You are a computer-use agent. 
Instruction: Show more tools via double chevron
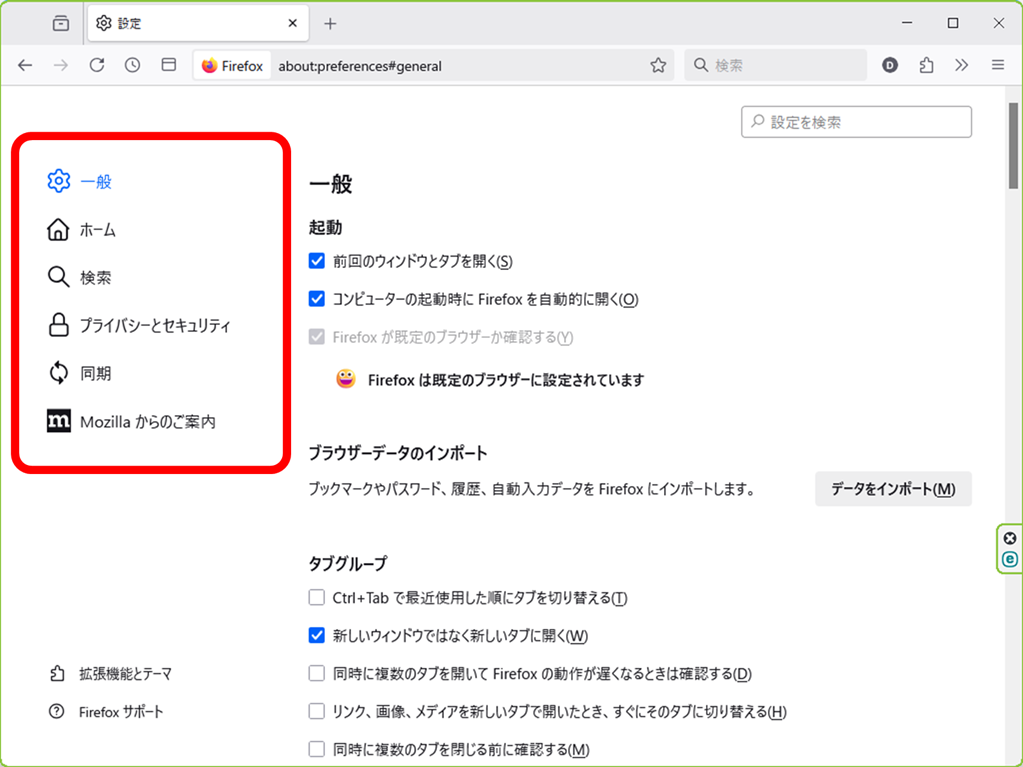tap(962, 65)
